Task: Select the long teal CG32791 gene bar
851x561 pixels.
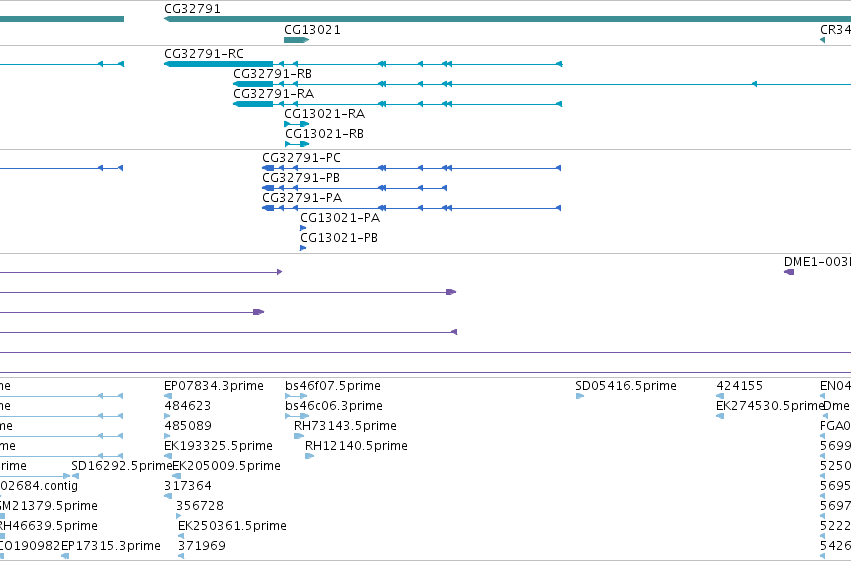Action: coord(507,19)
